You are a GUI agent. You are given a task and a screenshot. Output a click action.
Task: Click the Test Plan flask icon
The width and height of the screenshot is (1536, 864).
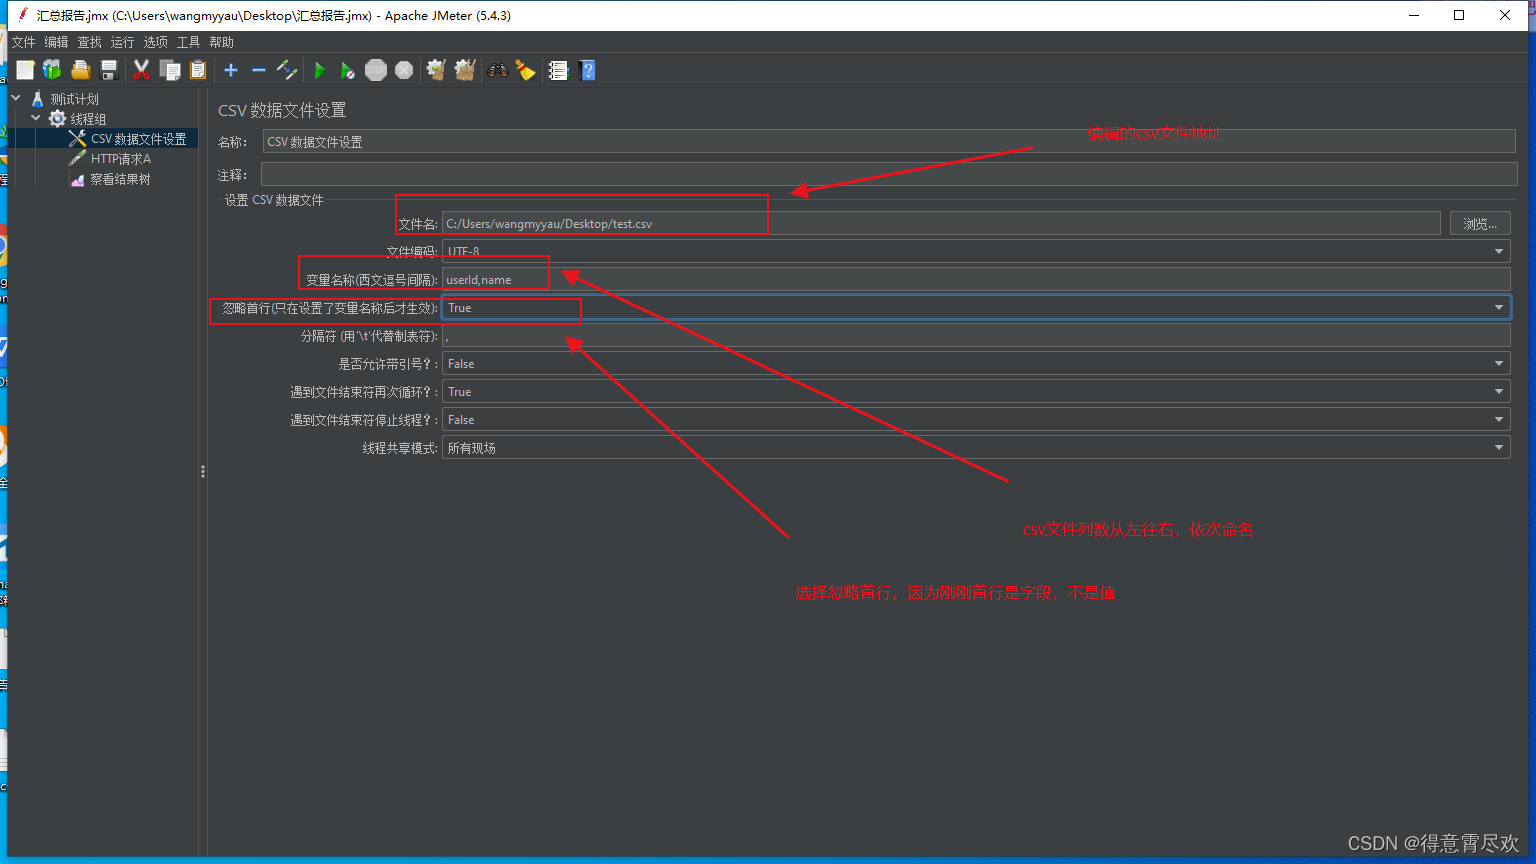[38, 99]
